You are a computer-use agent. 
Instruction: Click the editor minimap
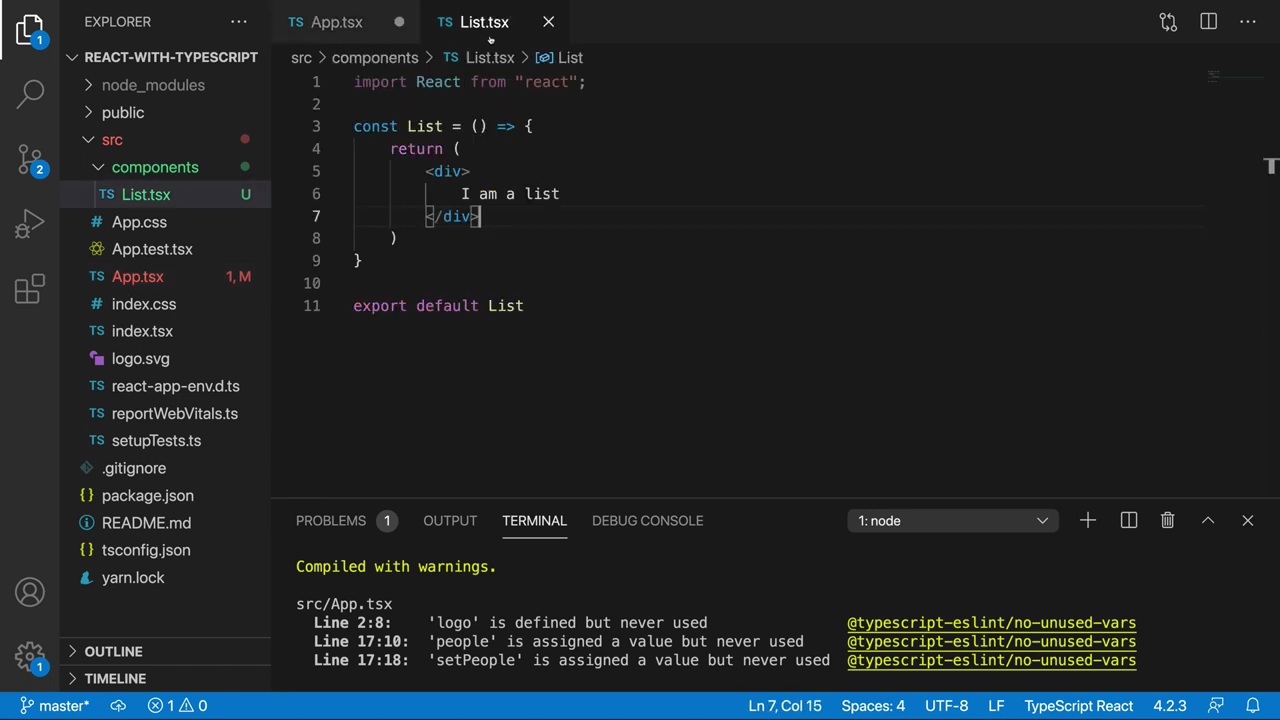tap(1234, 76)
